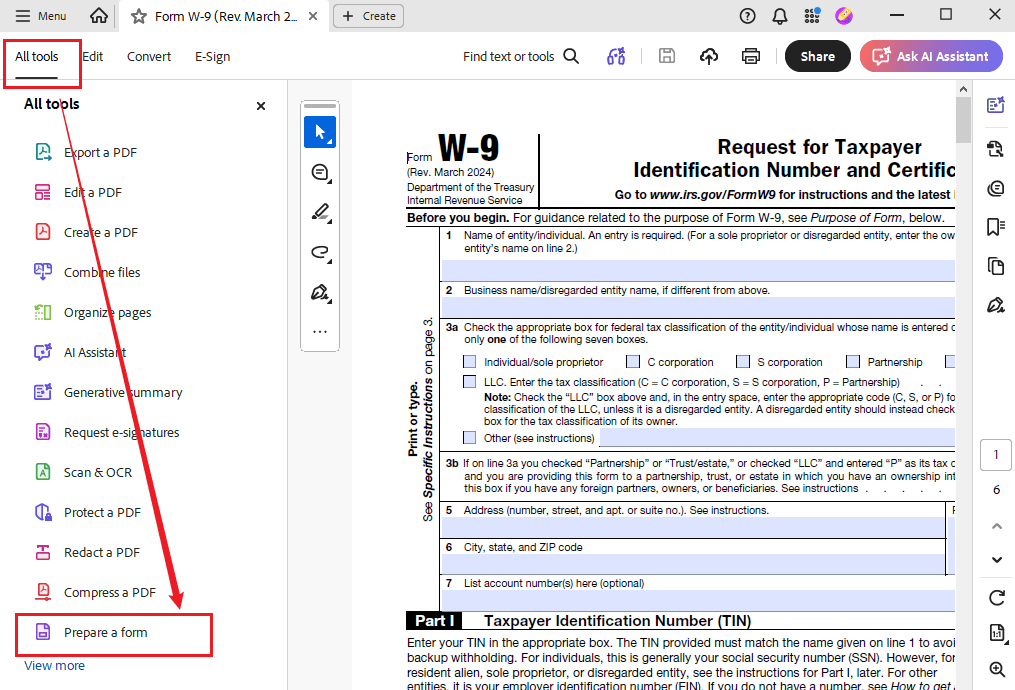Viewport: 1015px width, 690px height.
Task: Open Generative summary tool
Action: point(108,393)
